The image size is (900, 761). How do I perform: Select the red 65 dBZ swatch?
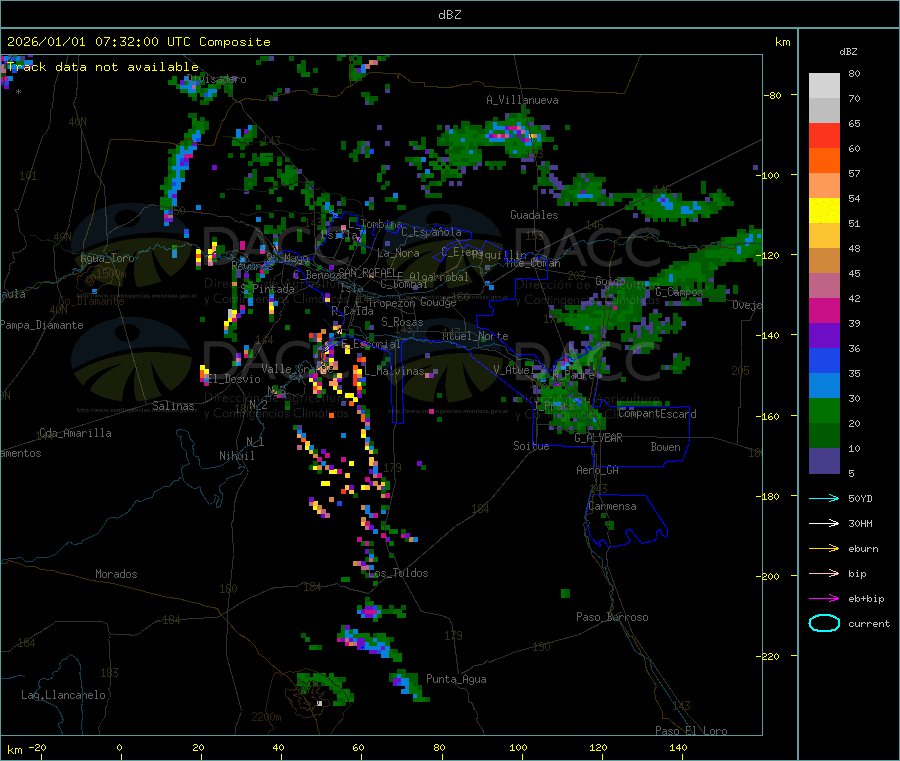[x=824, y=136]
